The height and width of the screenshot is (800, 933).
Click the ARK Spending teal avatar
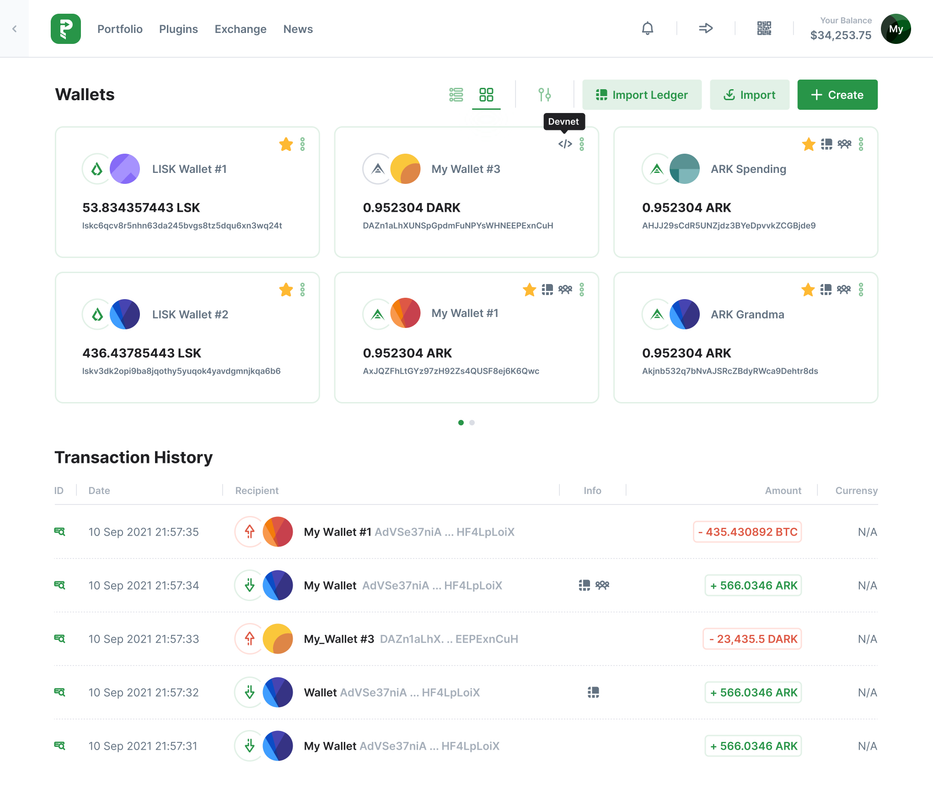pyautogui.click(x=685, y=168)
